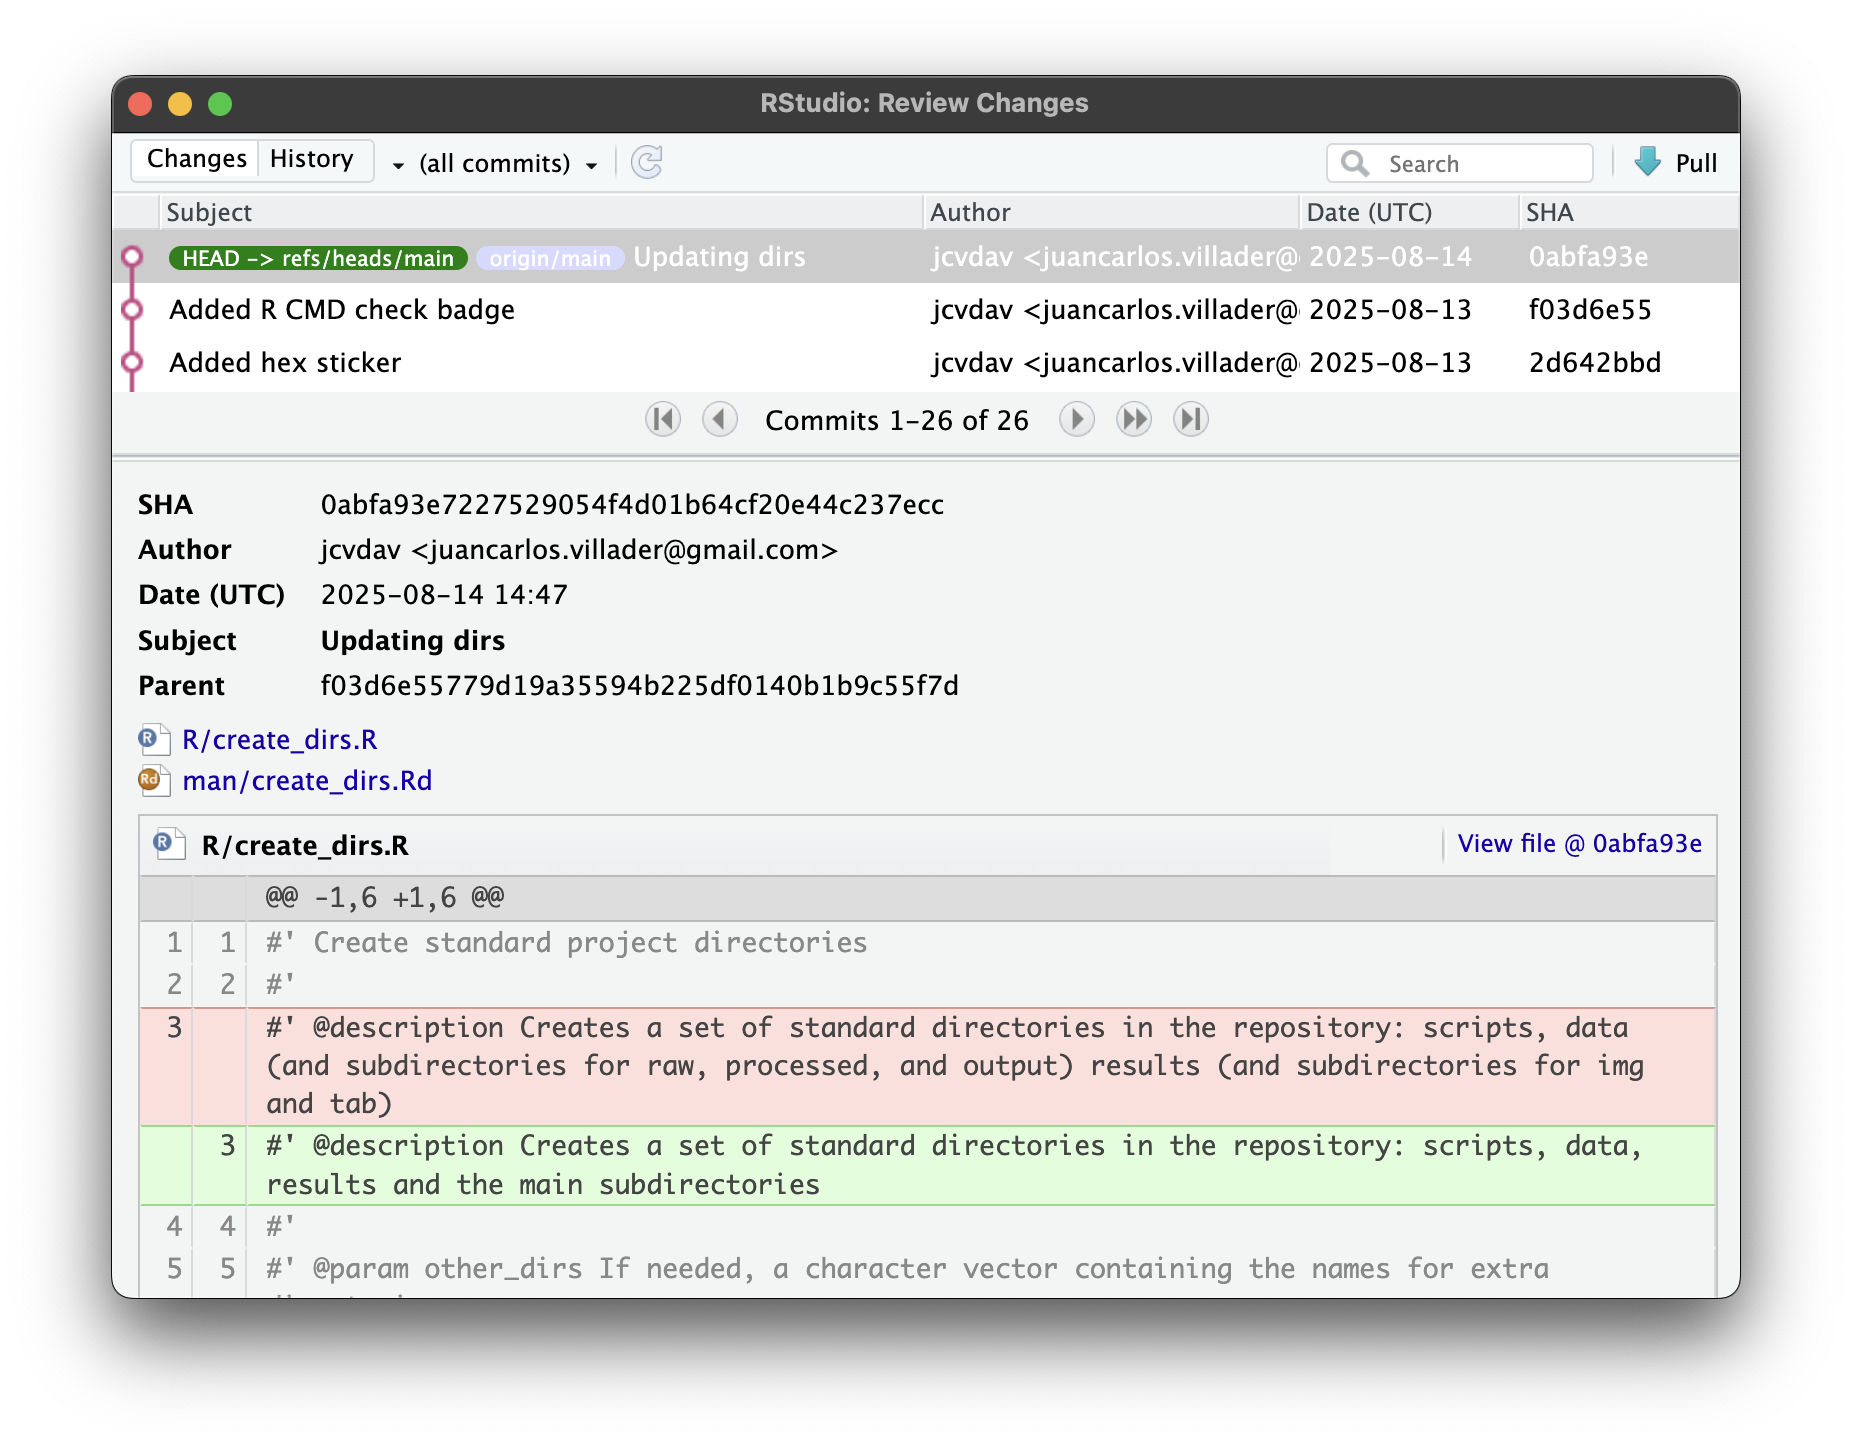Click the search magnifier icon

pos(1355,163)
